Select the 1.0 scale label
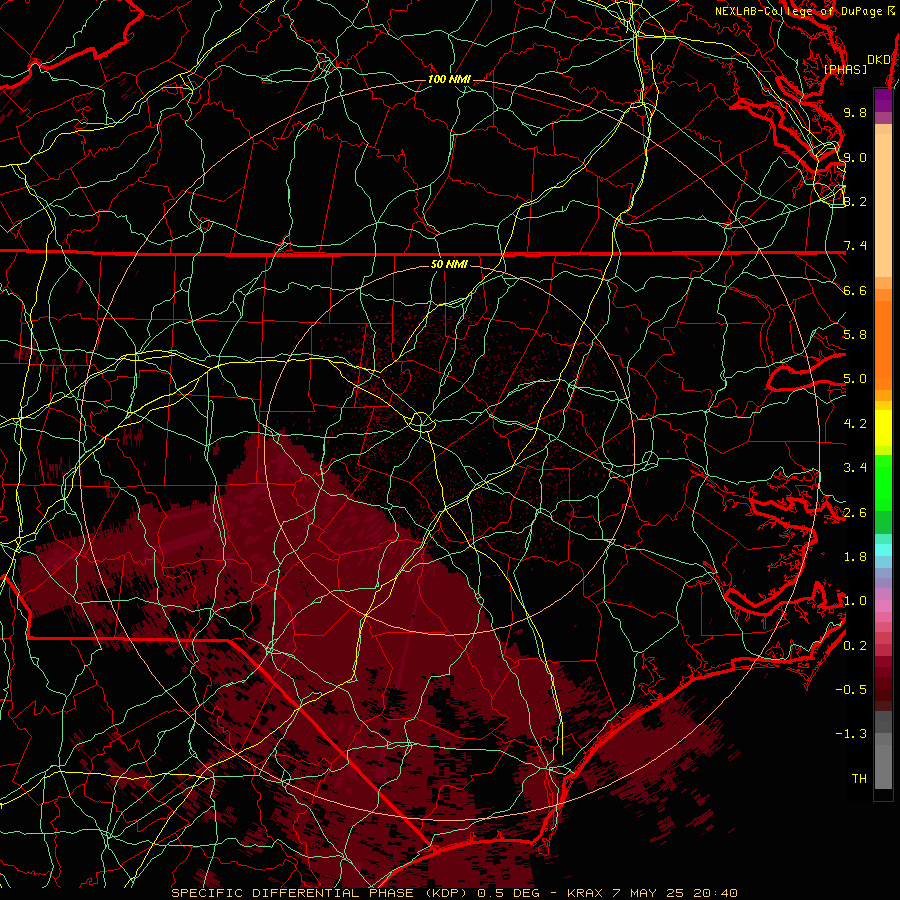Image resolution: width=900 pixels, height=900 pixels. tap(855, 601)
